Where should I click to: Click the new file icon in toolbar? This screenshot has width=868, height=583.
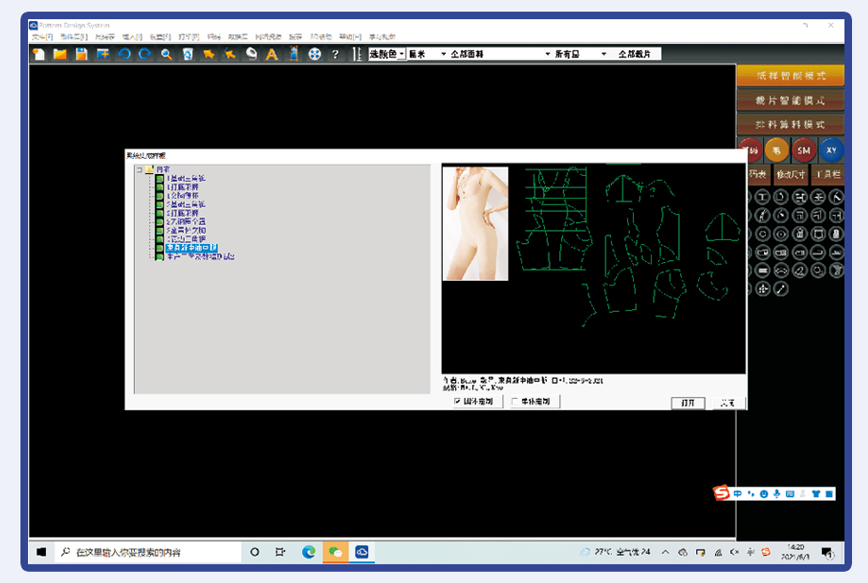click(x=39, y=54)
